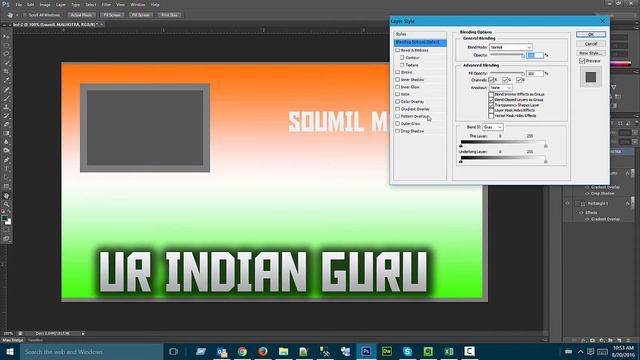Confirm Layer Style with OK

coord(591,34)
